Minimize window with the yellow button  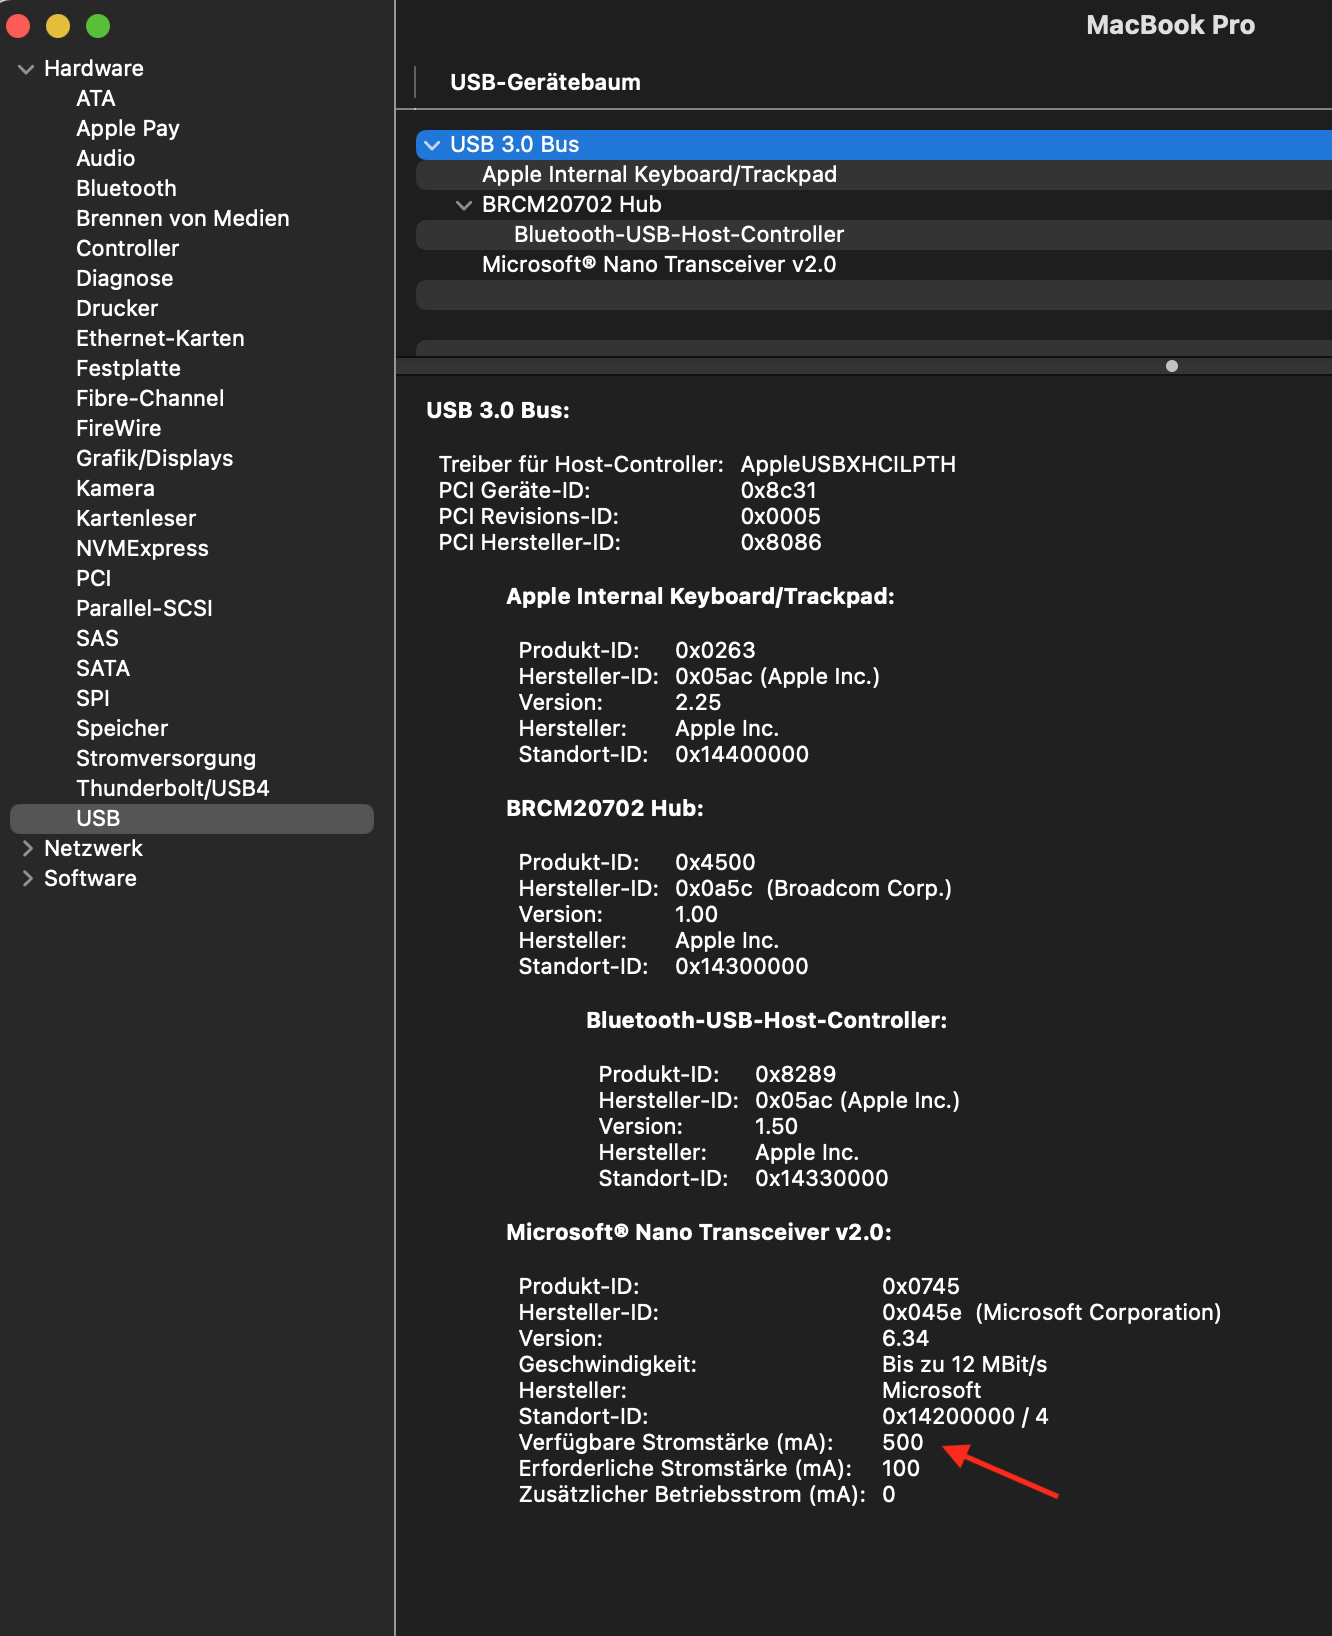point(58,26)
